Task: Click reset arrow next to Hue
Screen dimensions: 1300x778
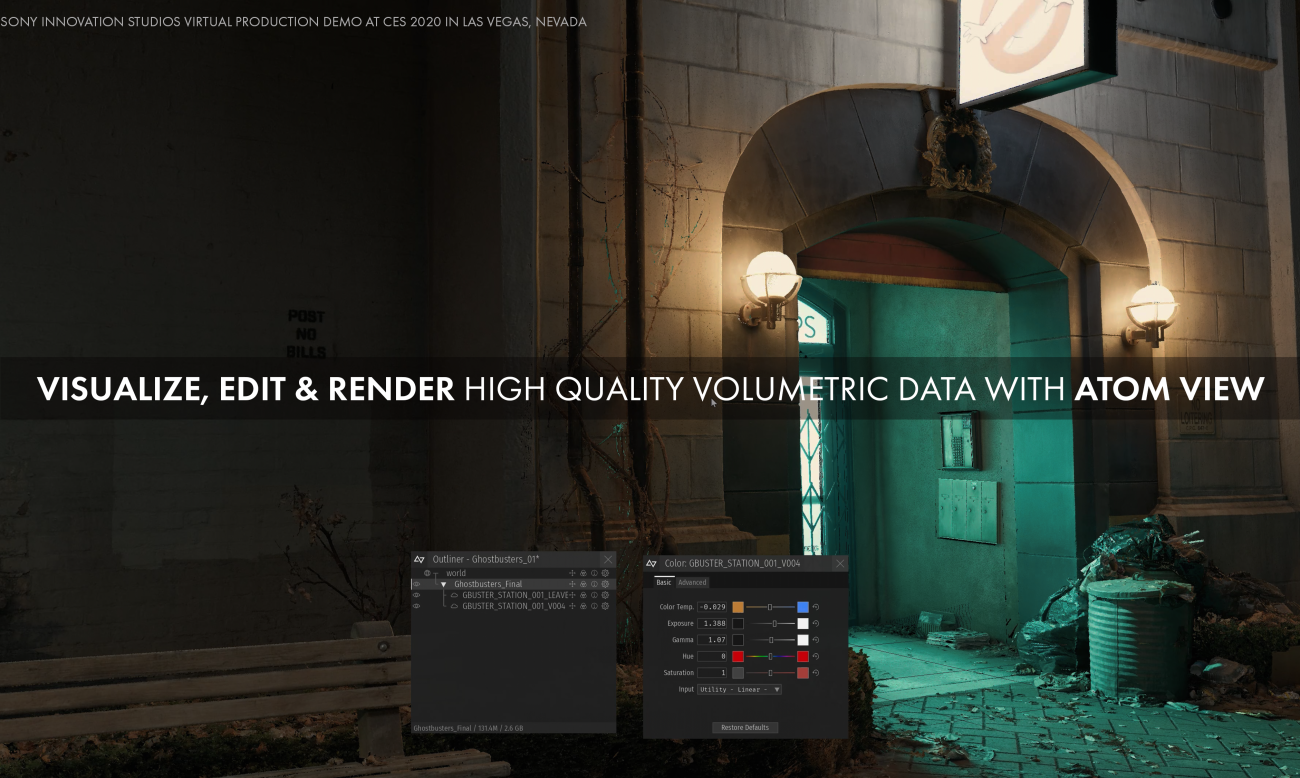Action: pyautogui.click(x=816, y=656)
